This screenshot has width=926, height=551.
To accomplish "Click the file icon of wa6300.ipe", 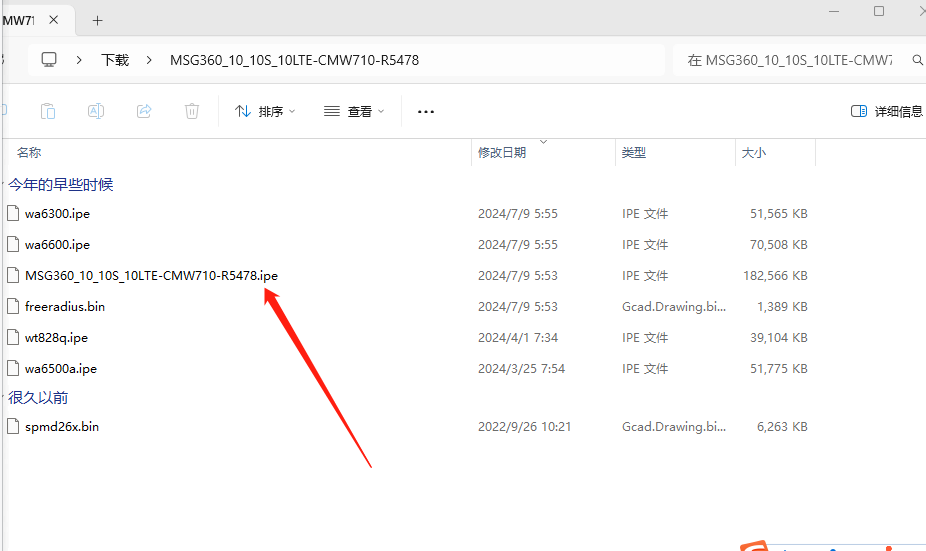I will tap(13, 213).
